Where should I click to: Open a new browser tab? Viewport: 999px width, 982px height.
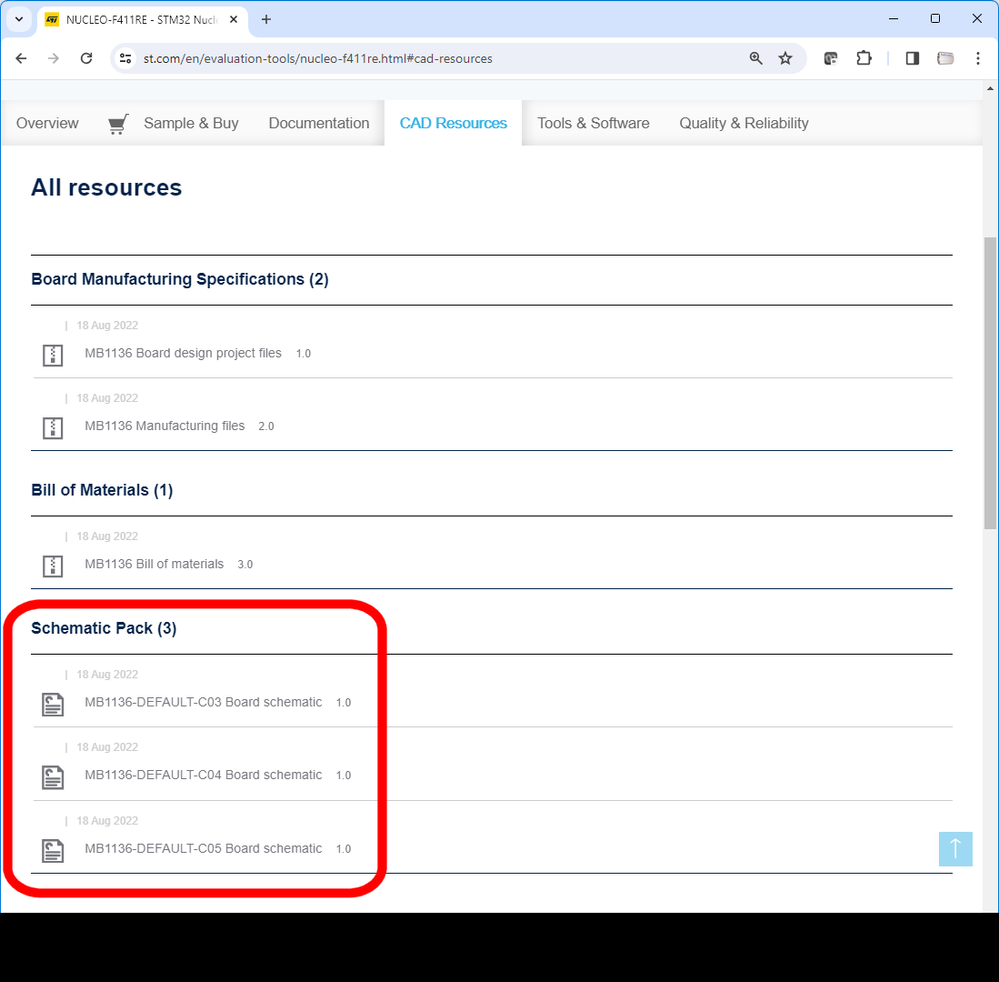[x=266, y=20]
